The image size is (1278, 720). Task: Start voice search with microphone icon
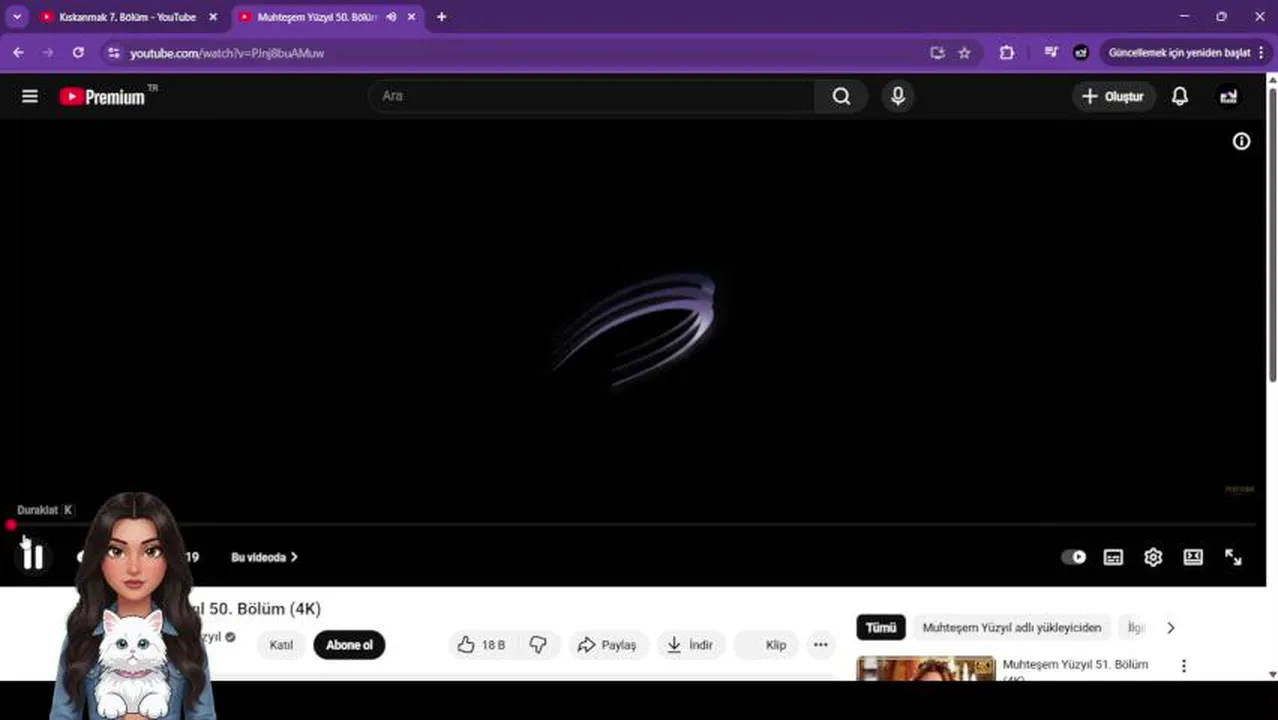click(x=898, y=96)
